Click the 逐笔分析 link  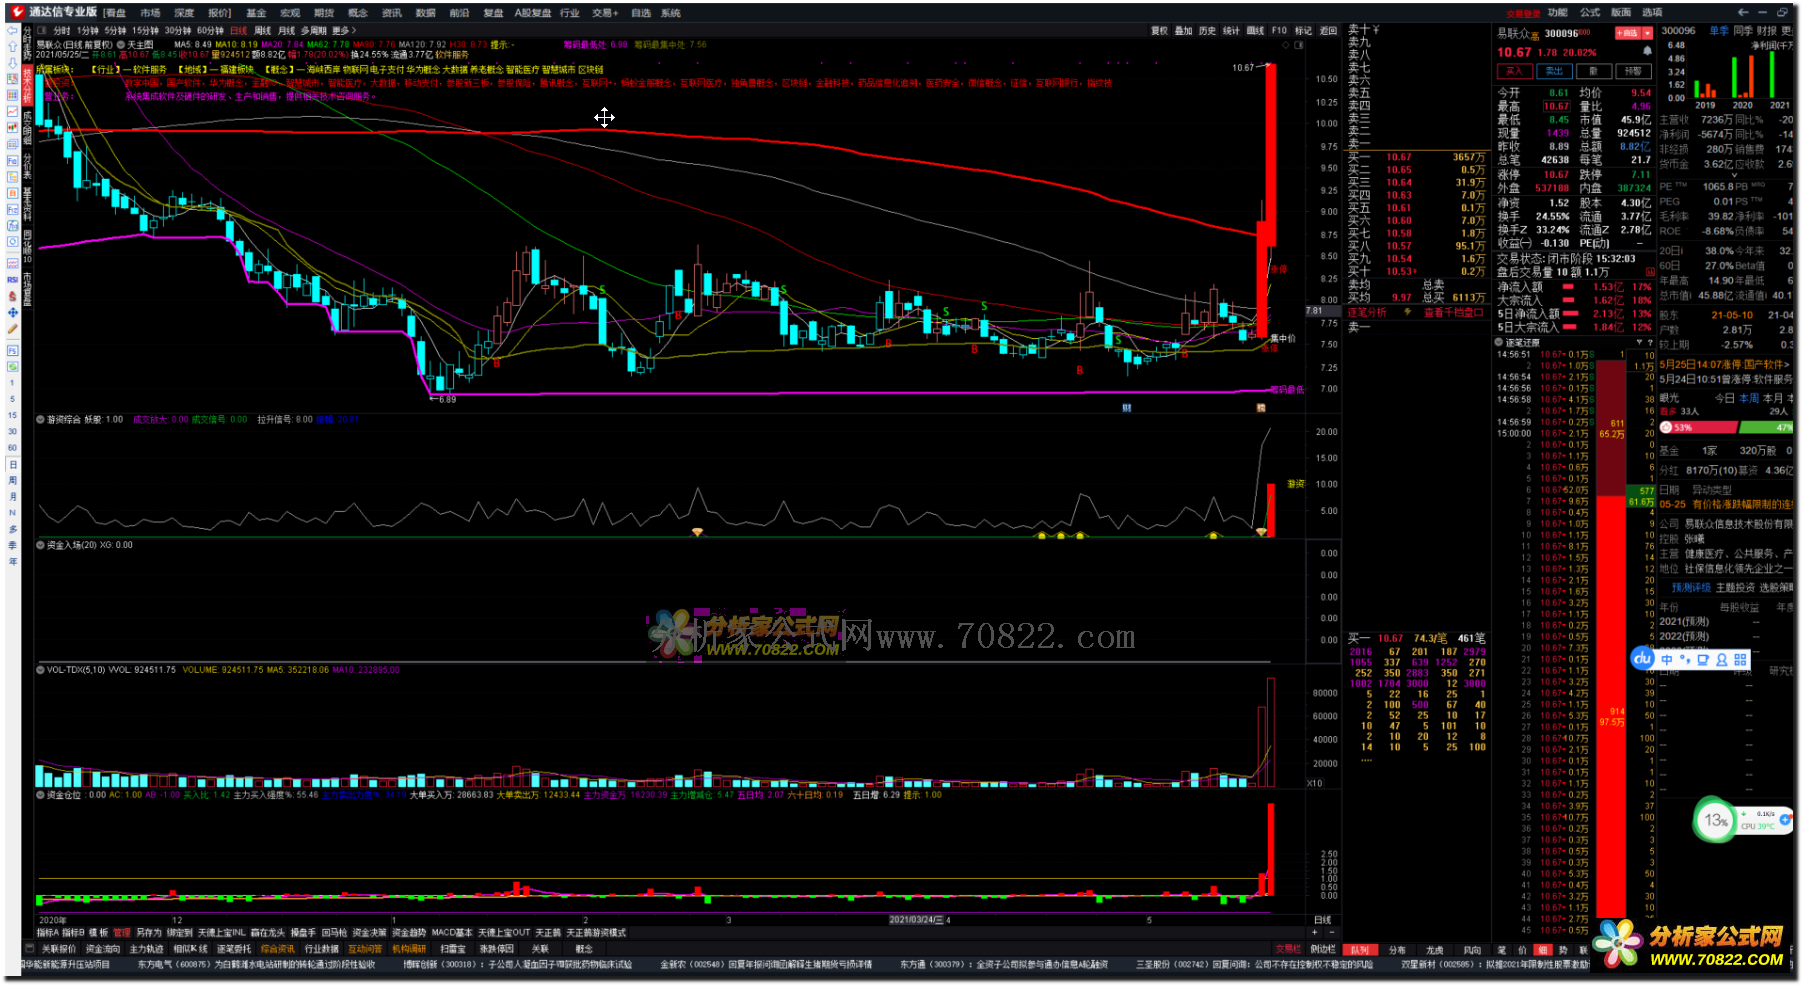(1367, 312)
